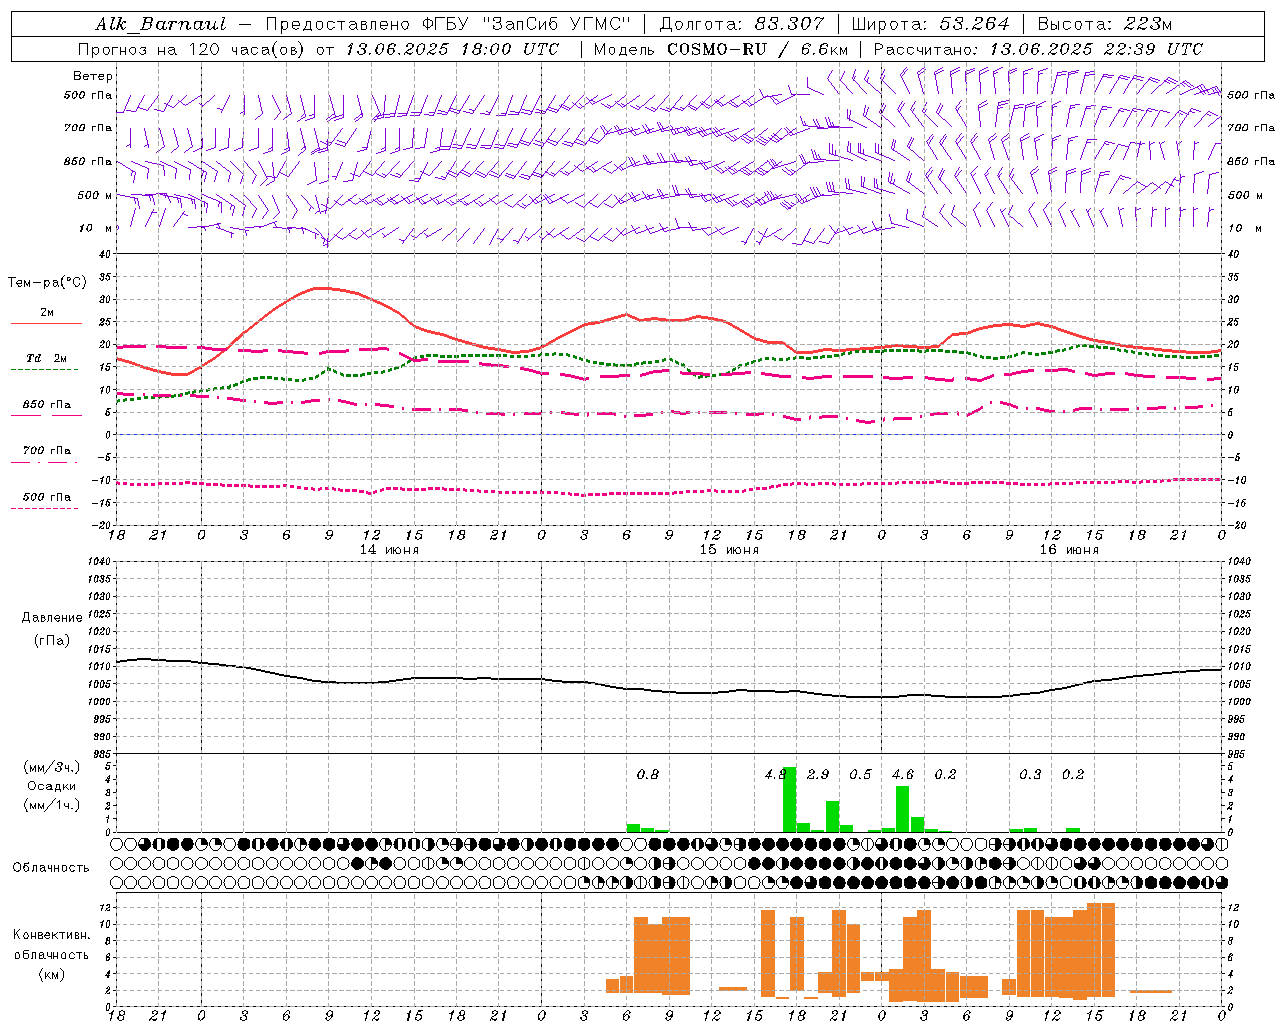Click the precipitation value 0.8
This screenshot has height=1024, width=1280.
pos(648,774)
